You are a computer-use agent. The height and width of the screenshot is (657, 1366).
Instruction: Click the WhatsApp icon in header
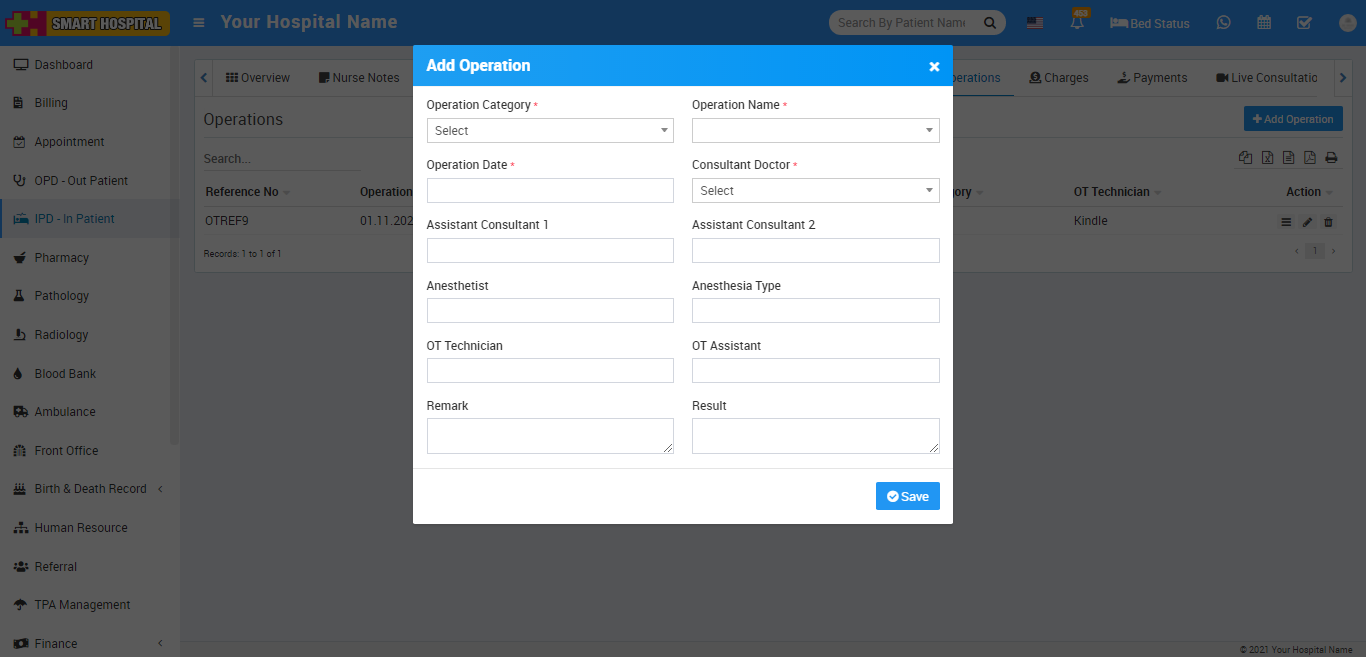point(1223,23)
